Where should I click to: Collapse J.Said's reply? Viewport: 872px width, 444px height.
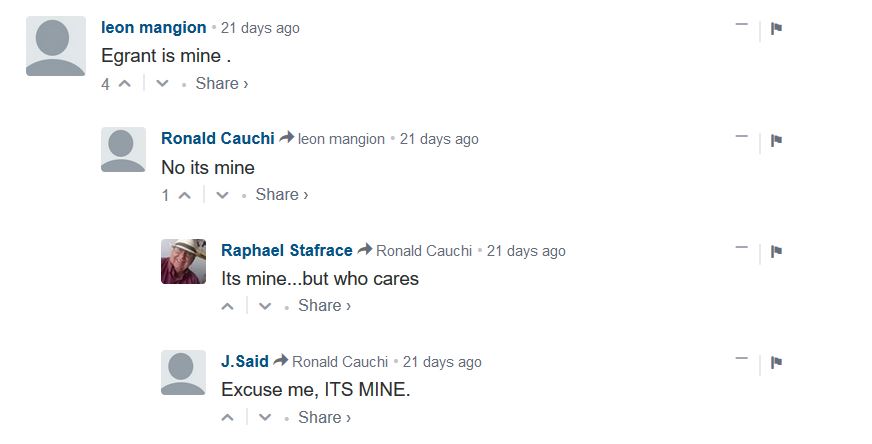click(x=741, y=358)
